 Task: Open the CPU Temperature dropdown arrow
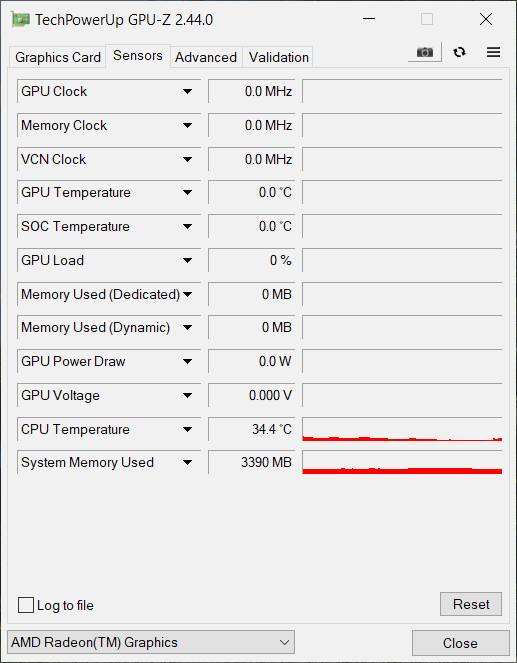[188, 430]
